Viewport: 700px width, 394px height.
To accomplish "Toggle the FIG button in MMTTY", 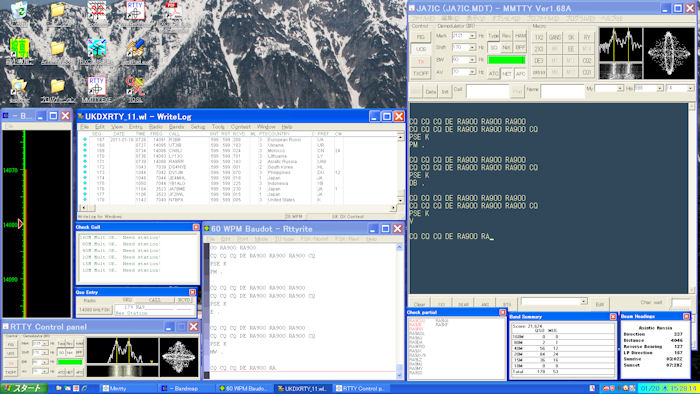I will tap(421, 37).
